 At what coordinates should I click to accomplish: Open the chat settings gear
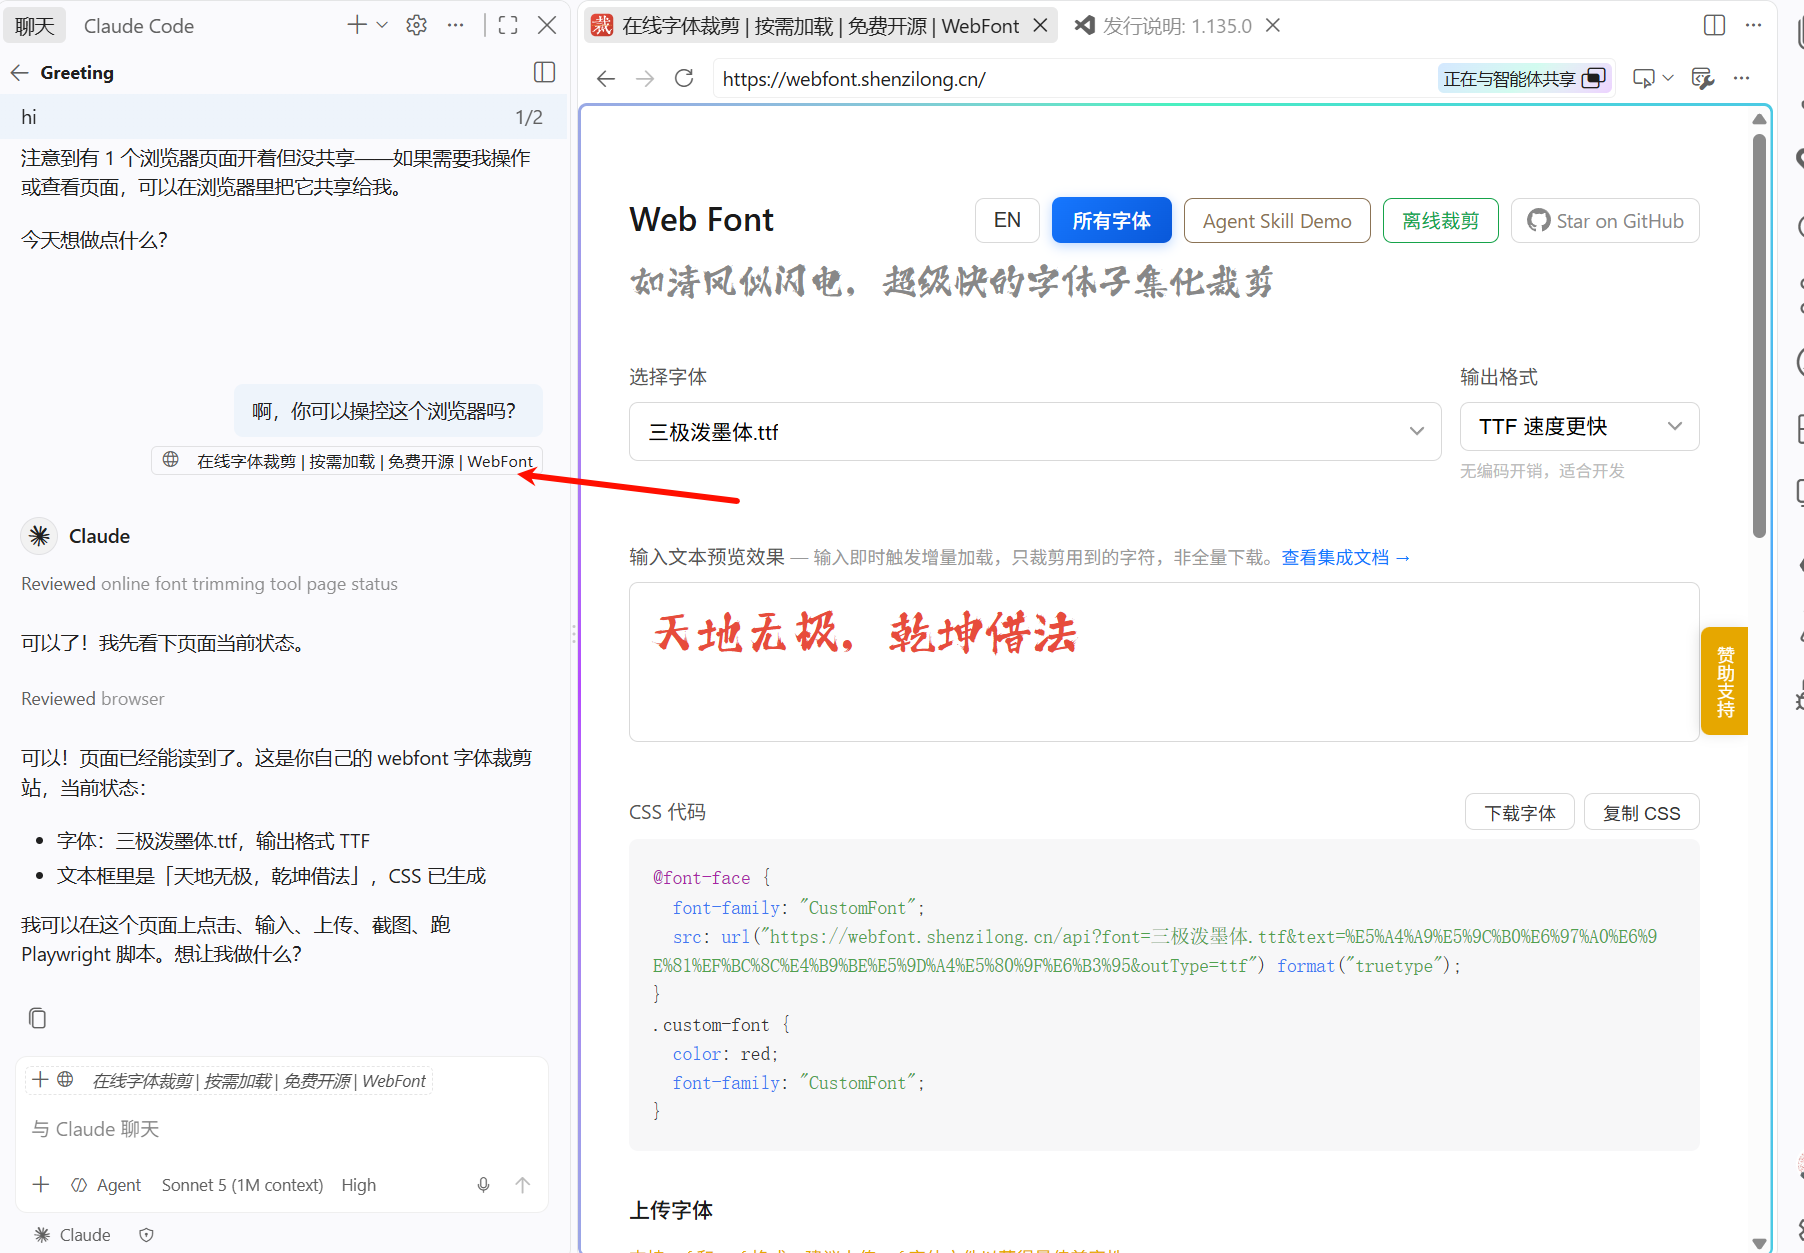click(417, 25)
